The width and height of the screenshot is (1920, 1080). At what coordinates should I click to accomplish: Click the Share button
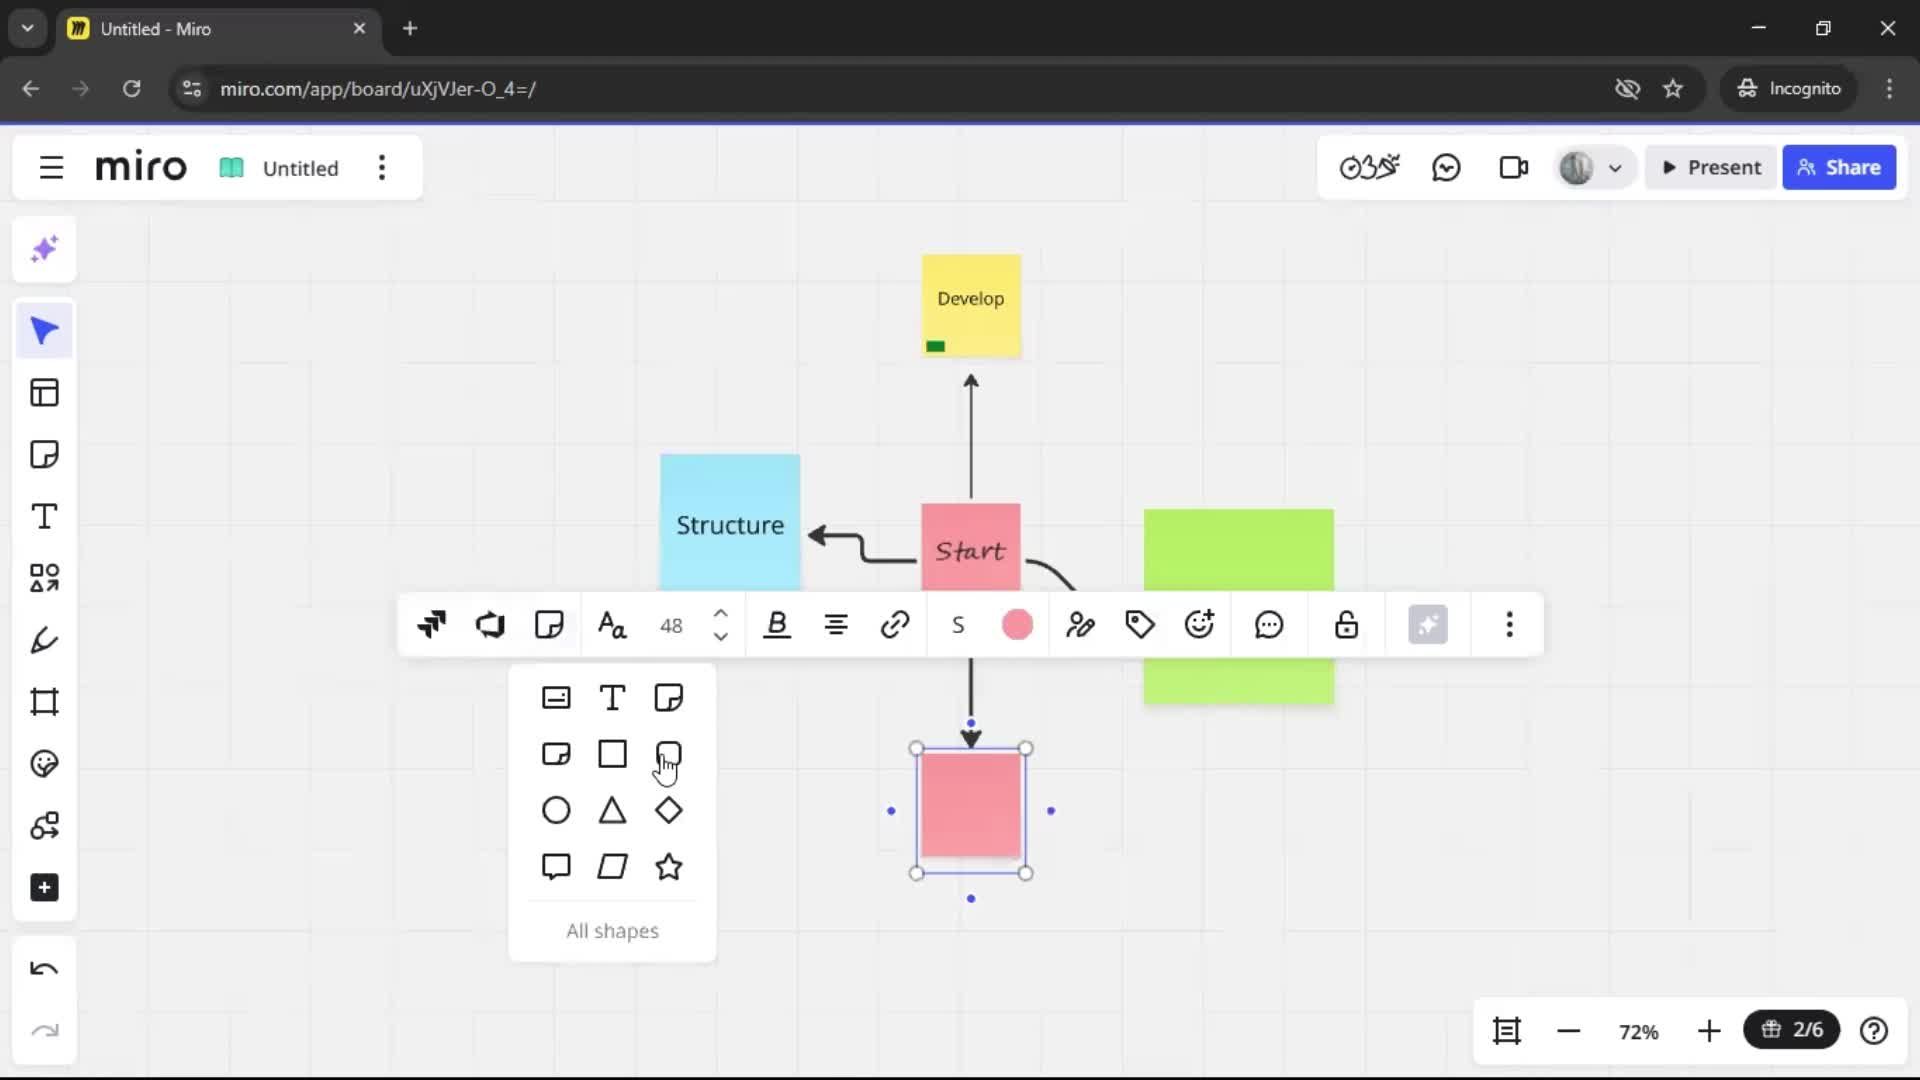pyautogui.click(x=1839, y=168)
